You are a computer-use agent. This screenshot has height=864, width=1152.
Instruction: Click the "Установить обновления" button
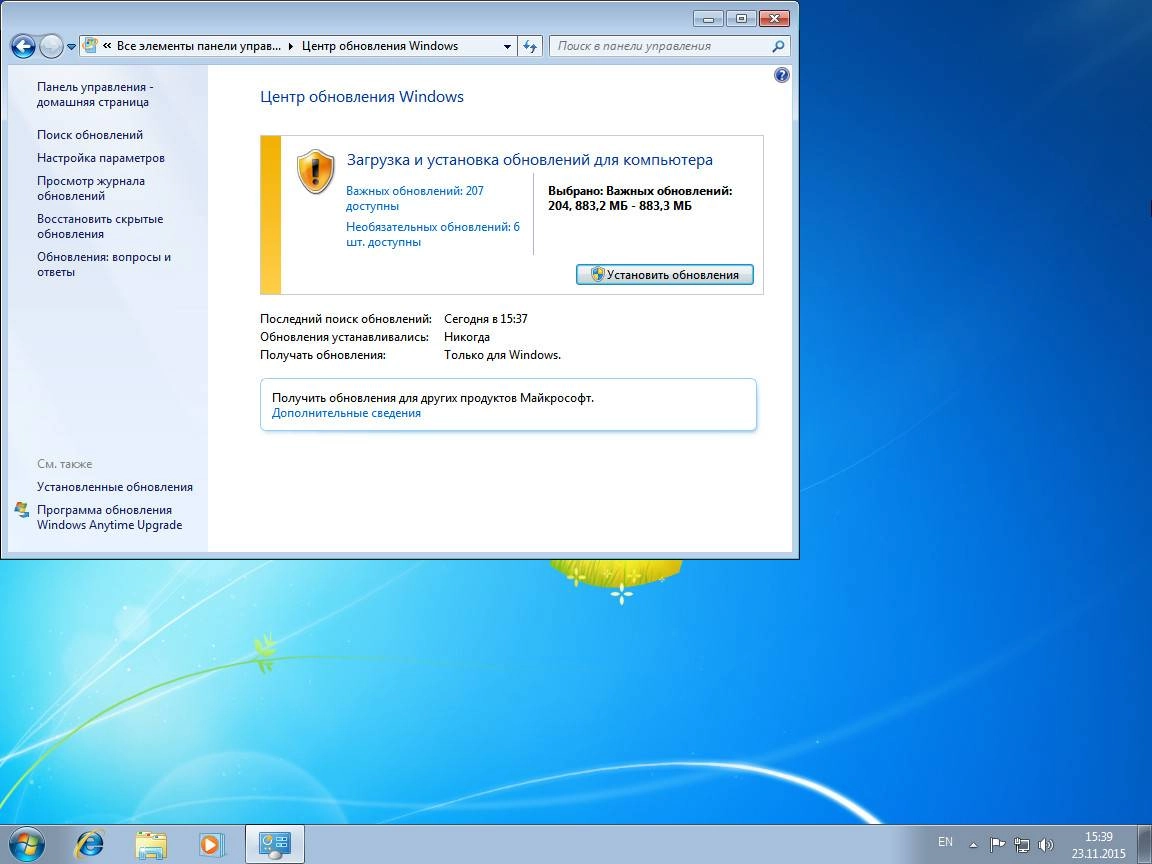coord(664,275)
